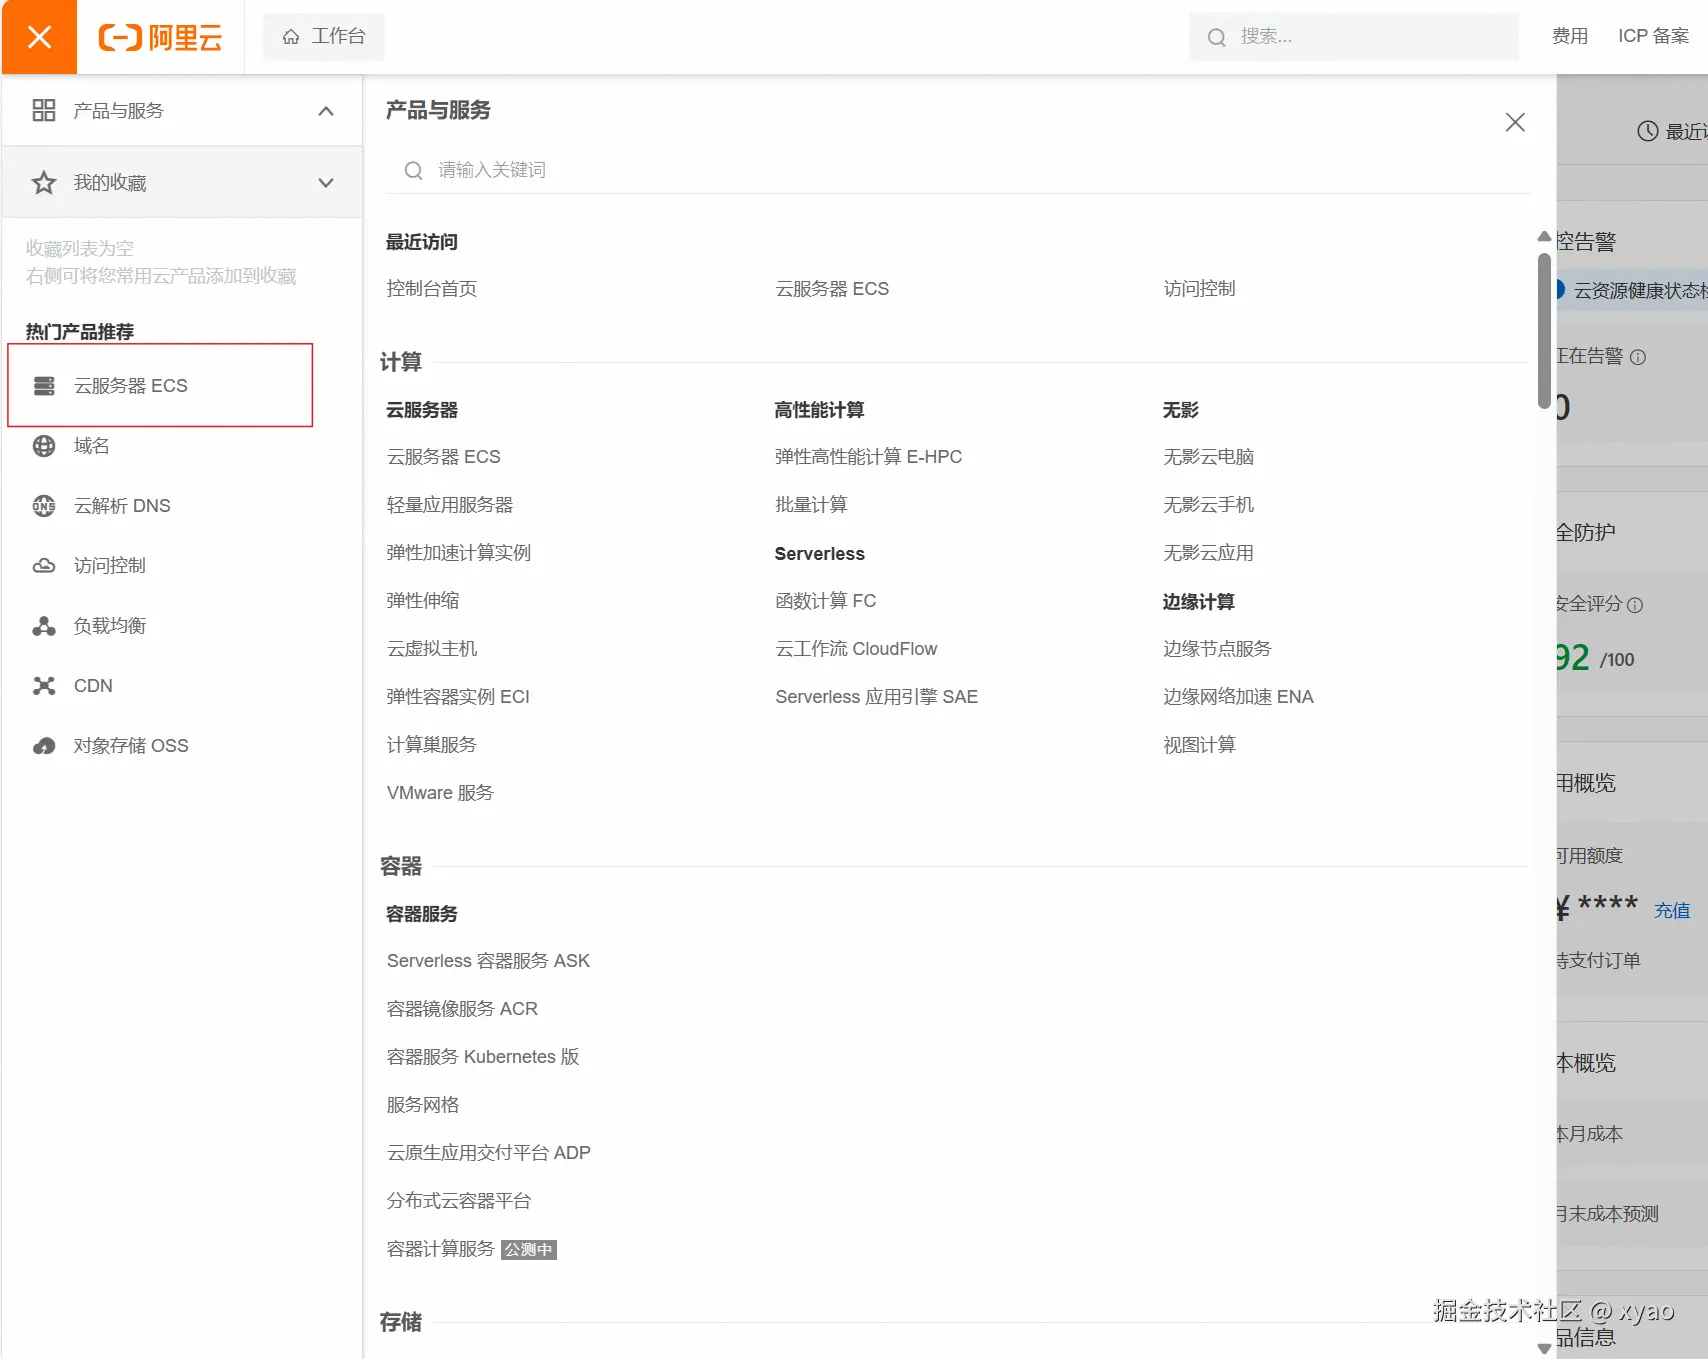The height and width of the screenshot is (1359, 1708).
Task: Open Serverless 应用引擎 SAE
Action: [876, 697]
